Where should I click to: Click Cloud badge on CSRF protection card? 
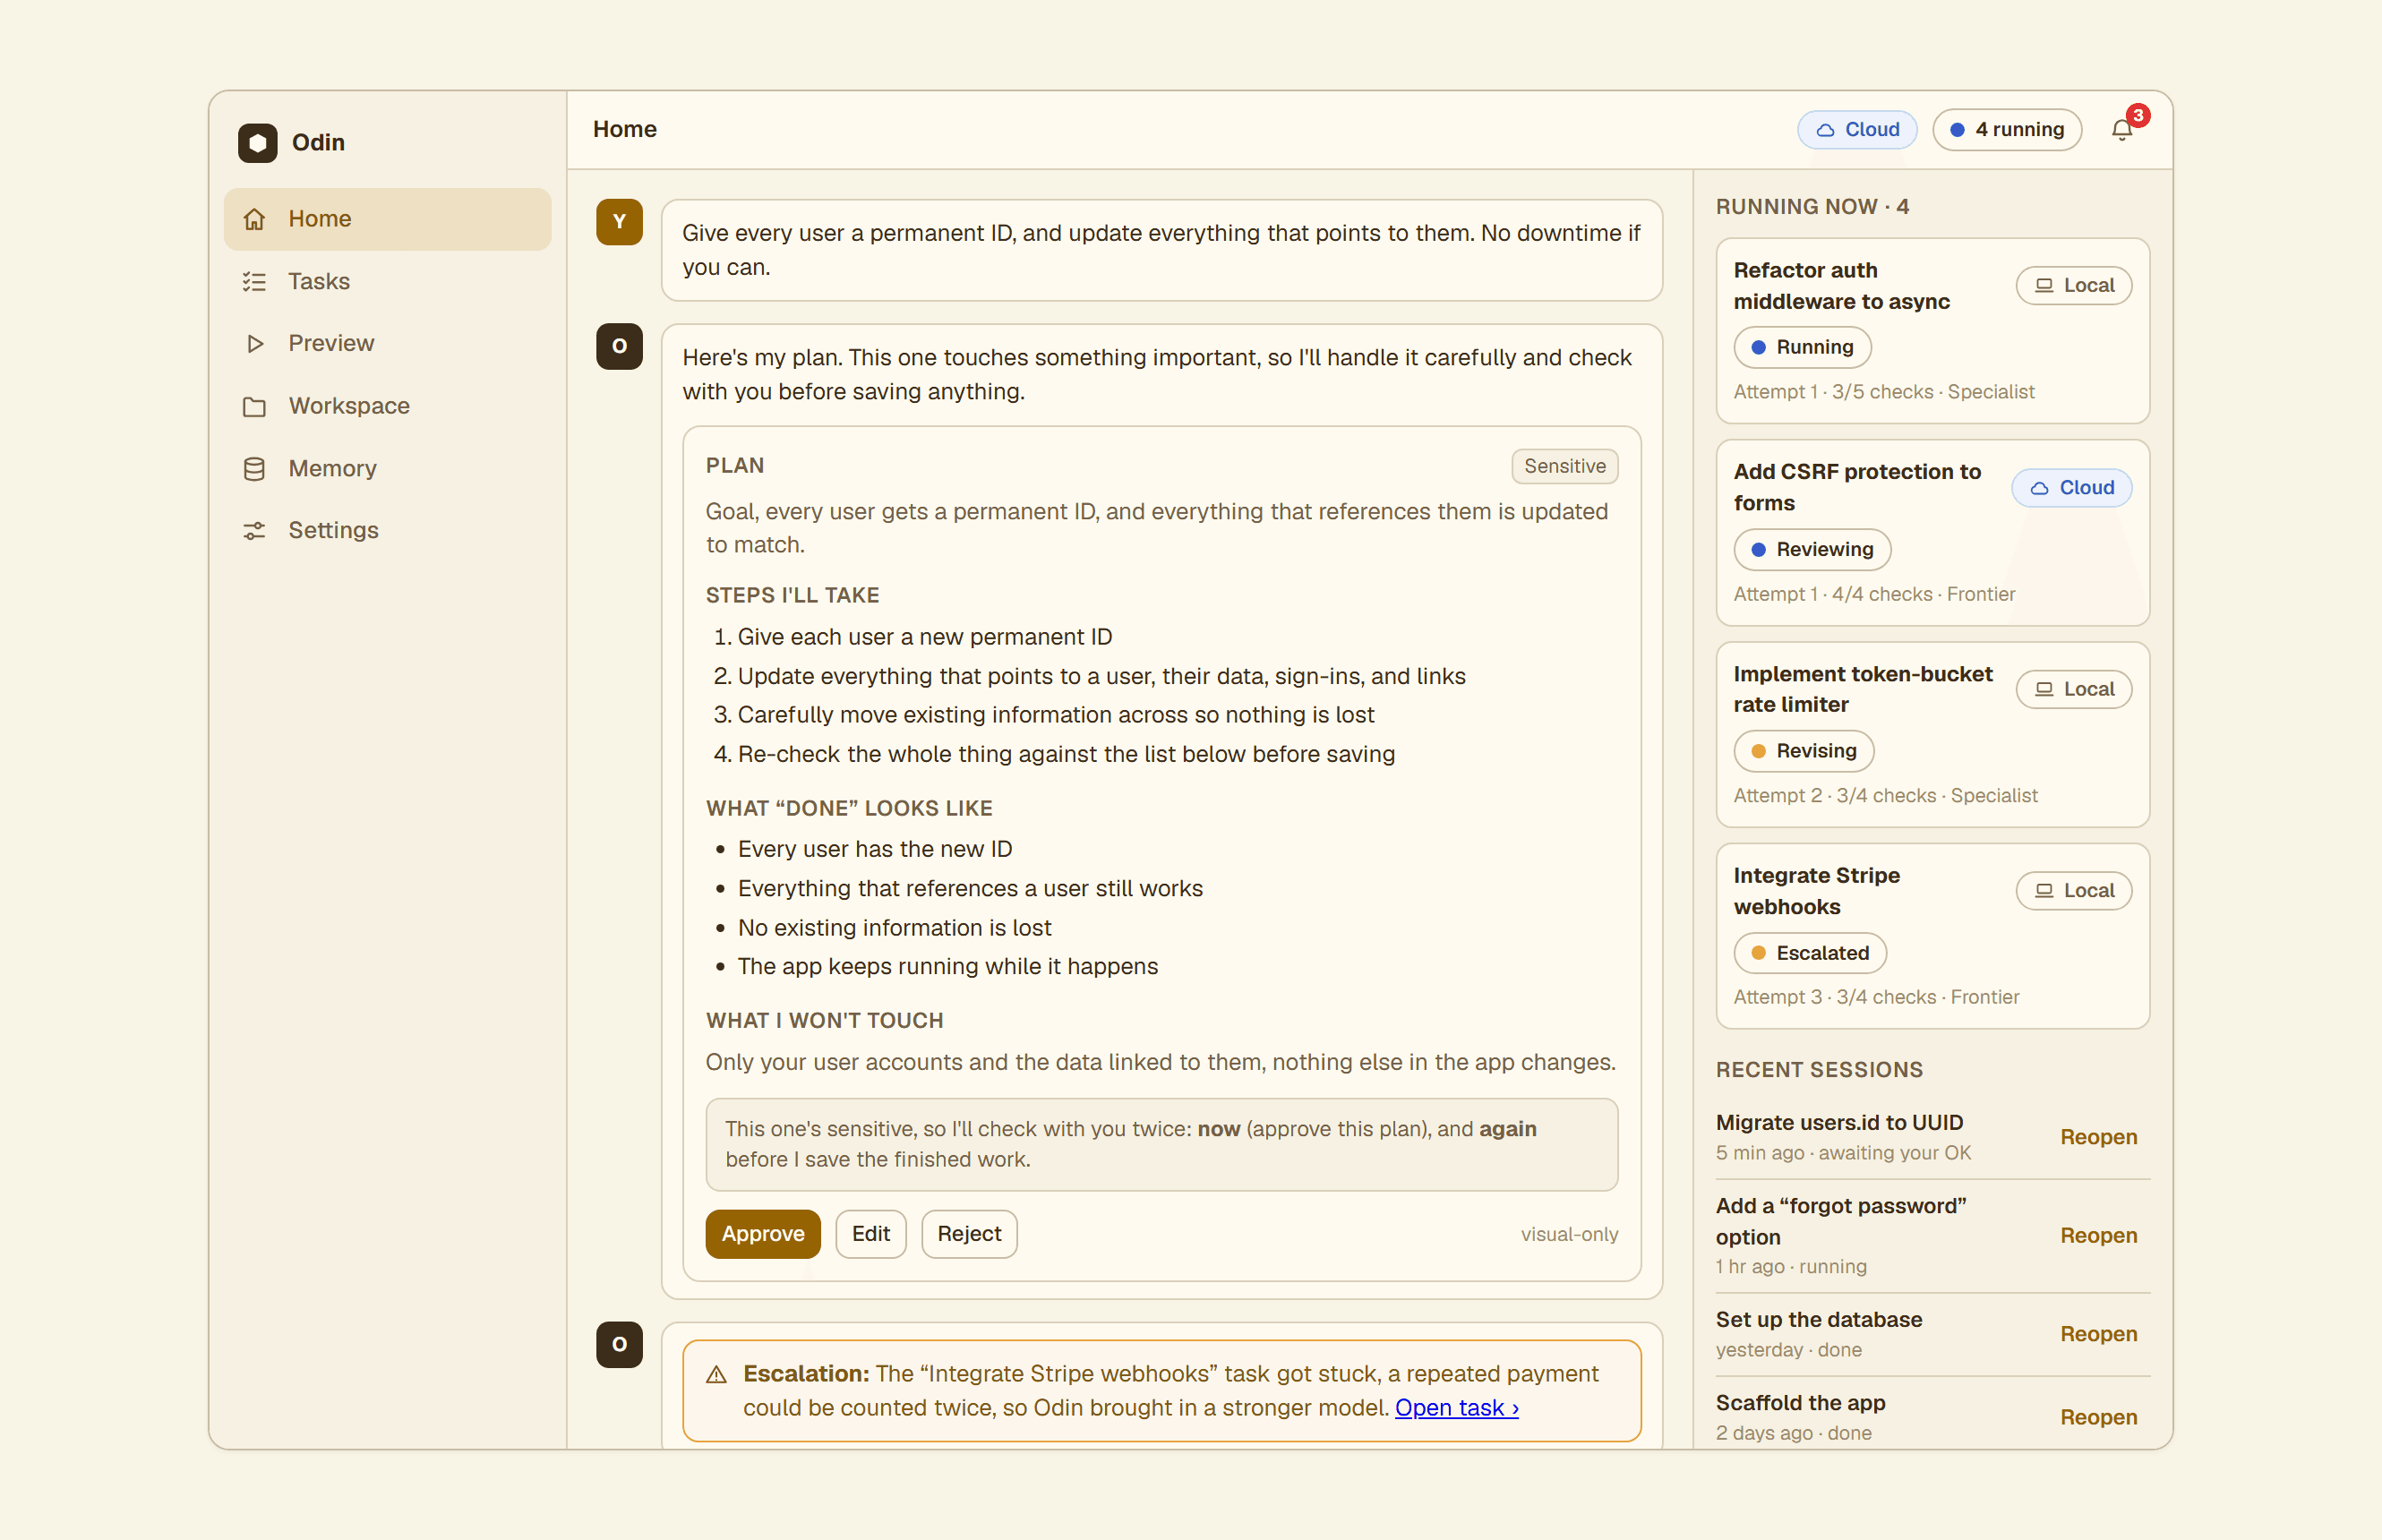(x=2071, y=488)
